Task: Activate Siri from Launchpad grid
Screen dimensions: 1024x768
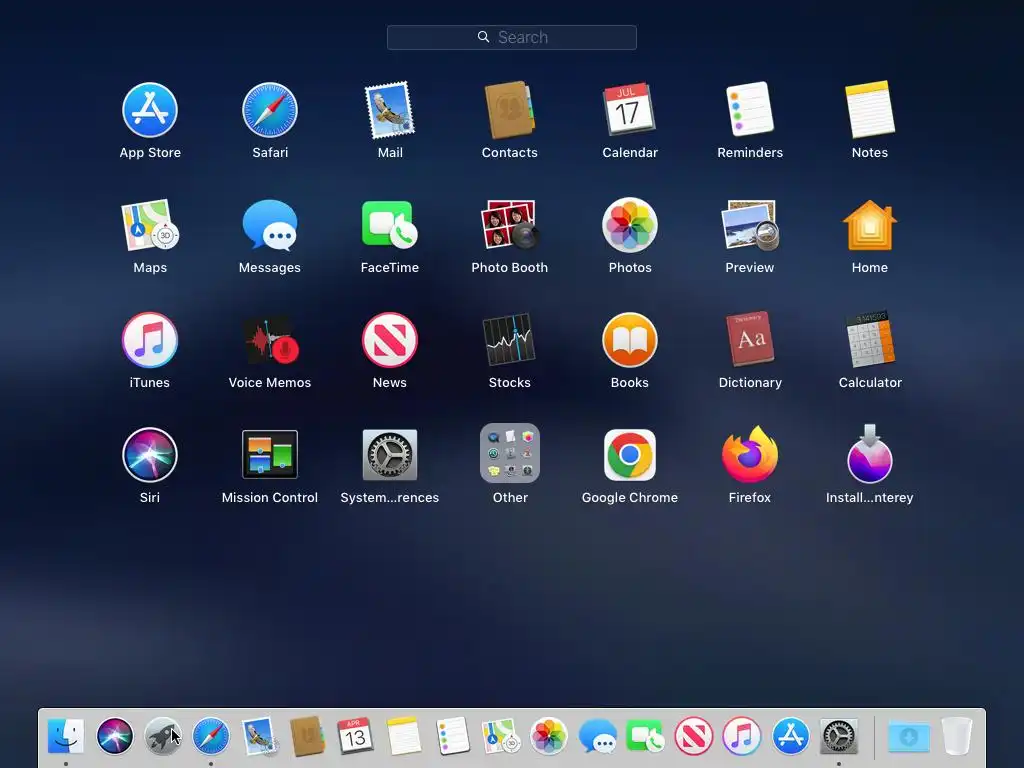Action: coord(150,455)
